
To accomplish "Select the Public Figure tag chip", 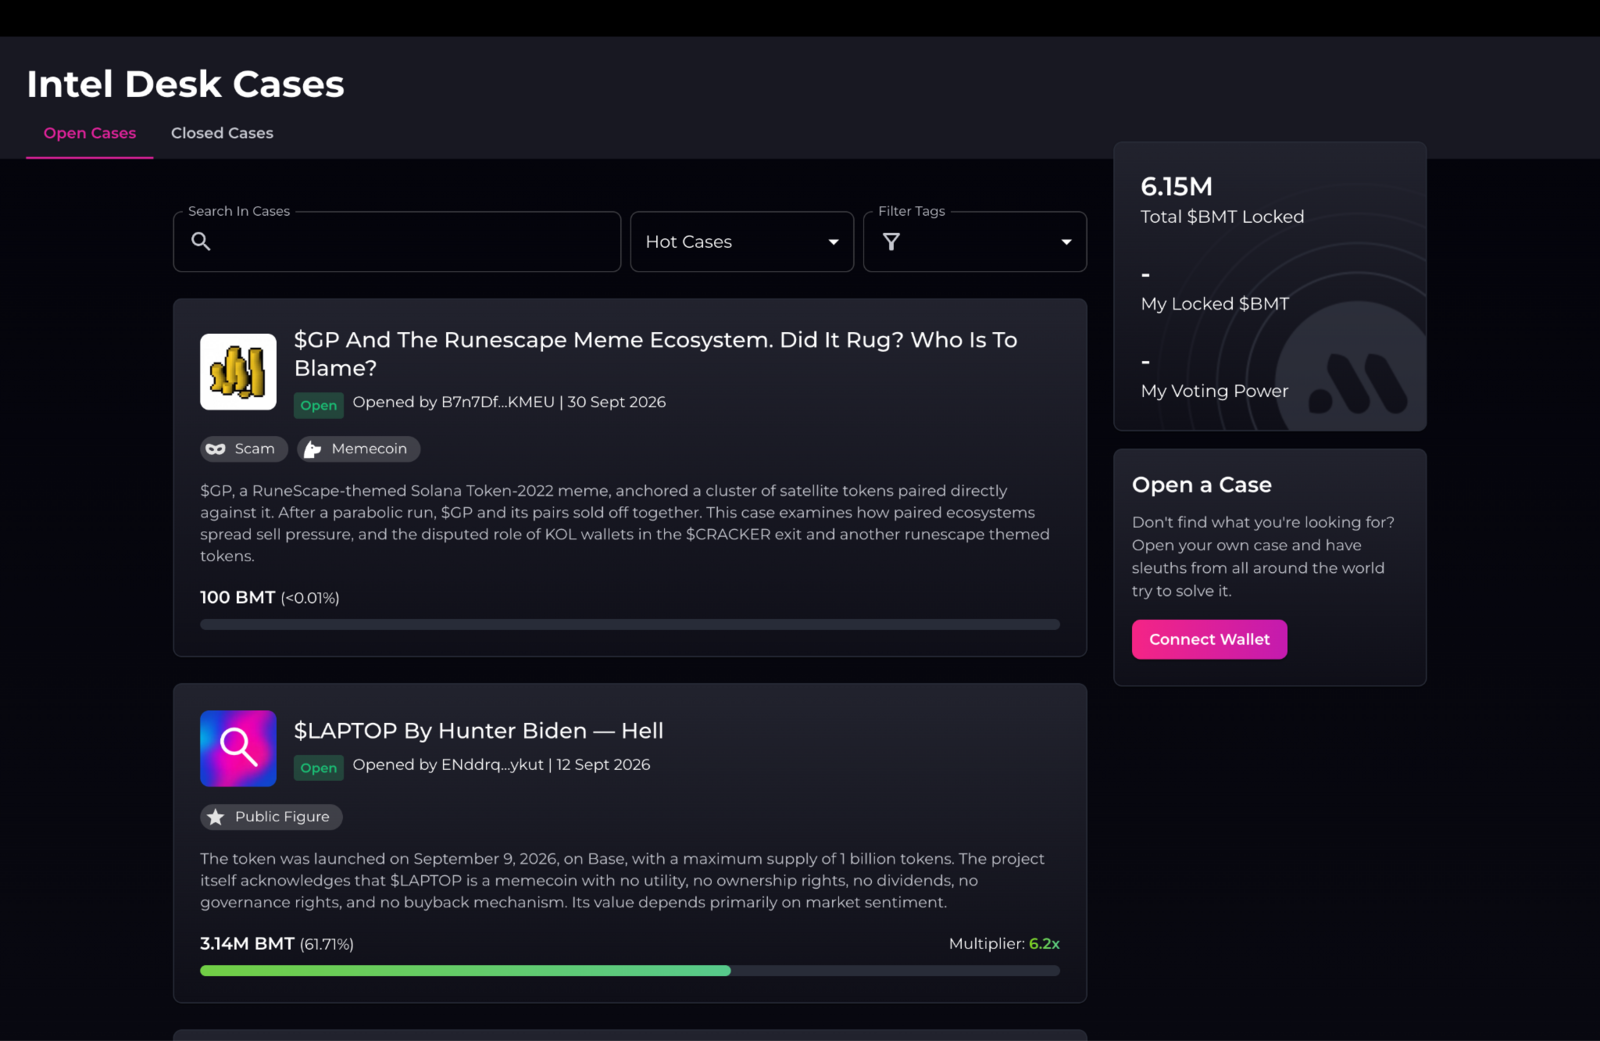I will pos(271,817).
